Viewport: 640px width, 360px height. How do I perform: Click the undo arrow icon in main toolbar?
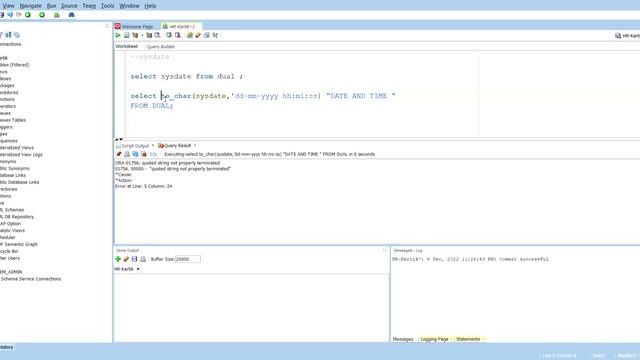coord(10,15)
